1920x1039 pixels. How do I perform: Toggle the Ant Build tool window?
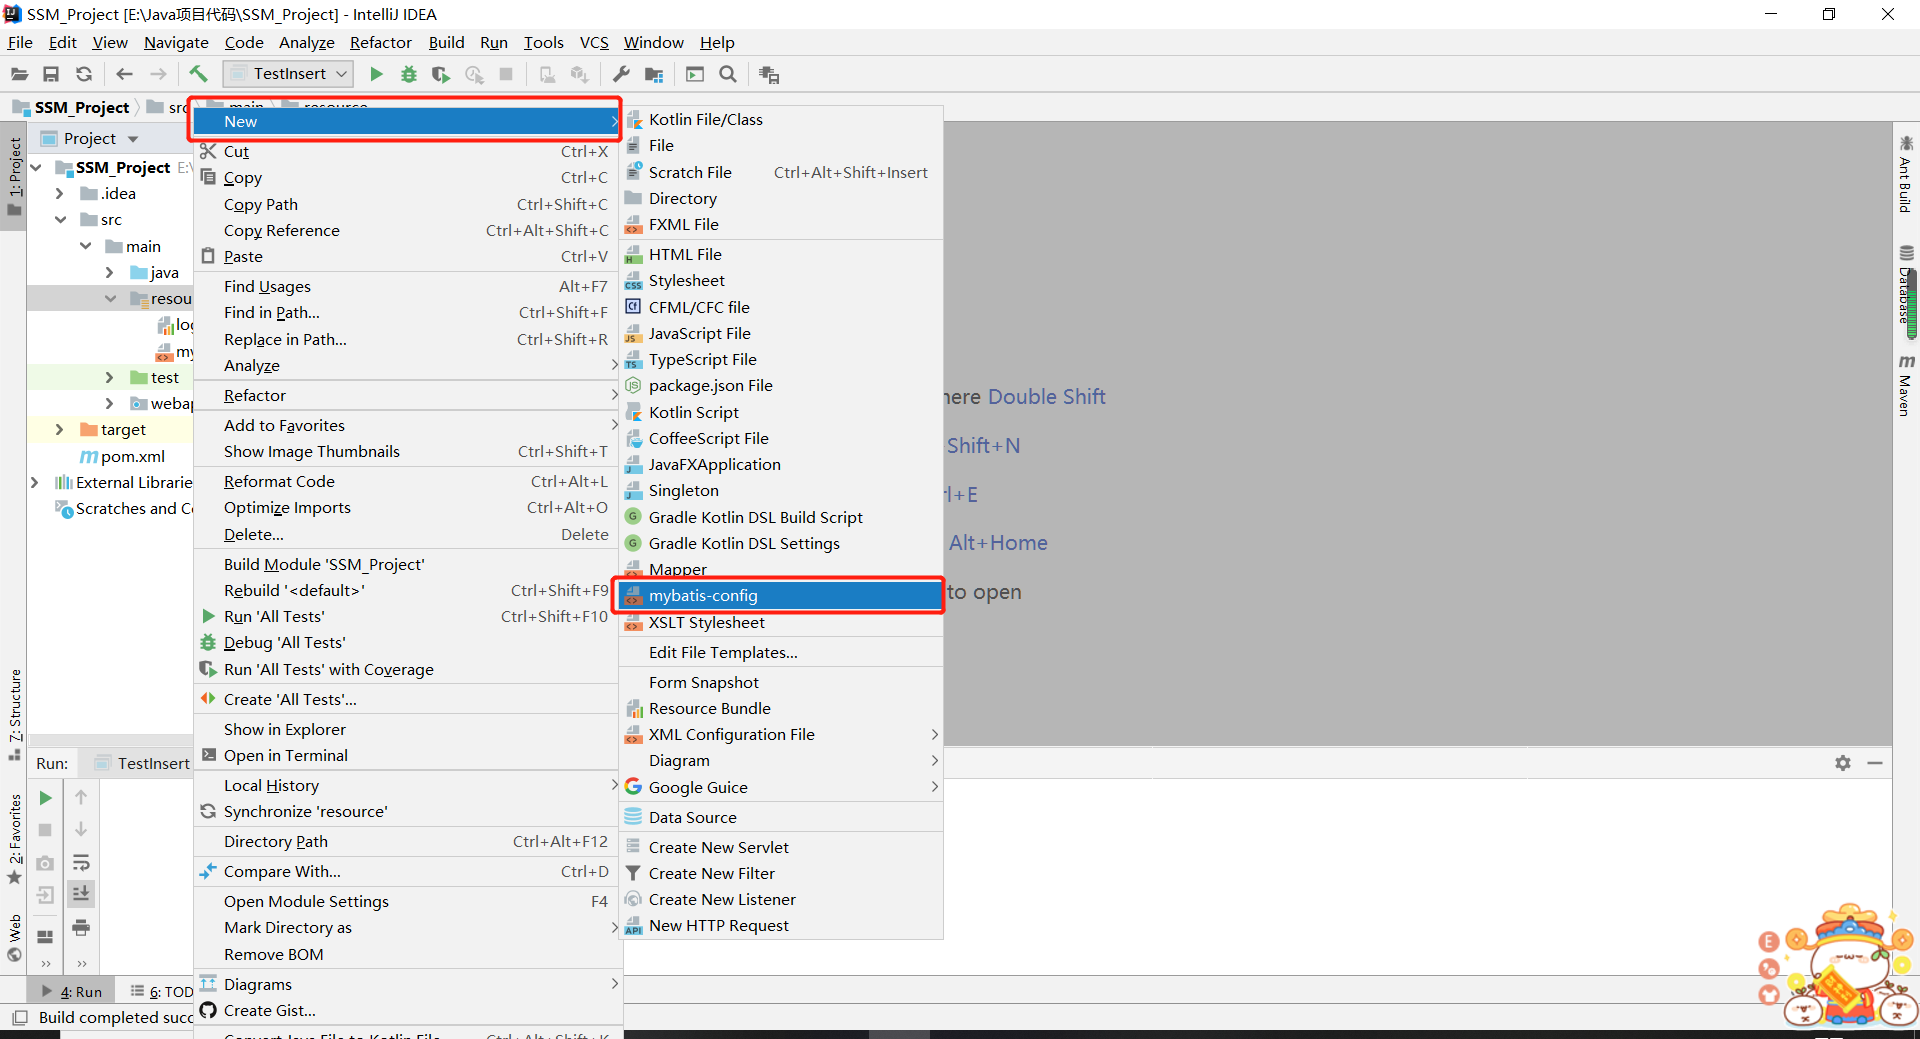(1905, 174)
